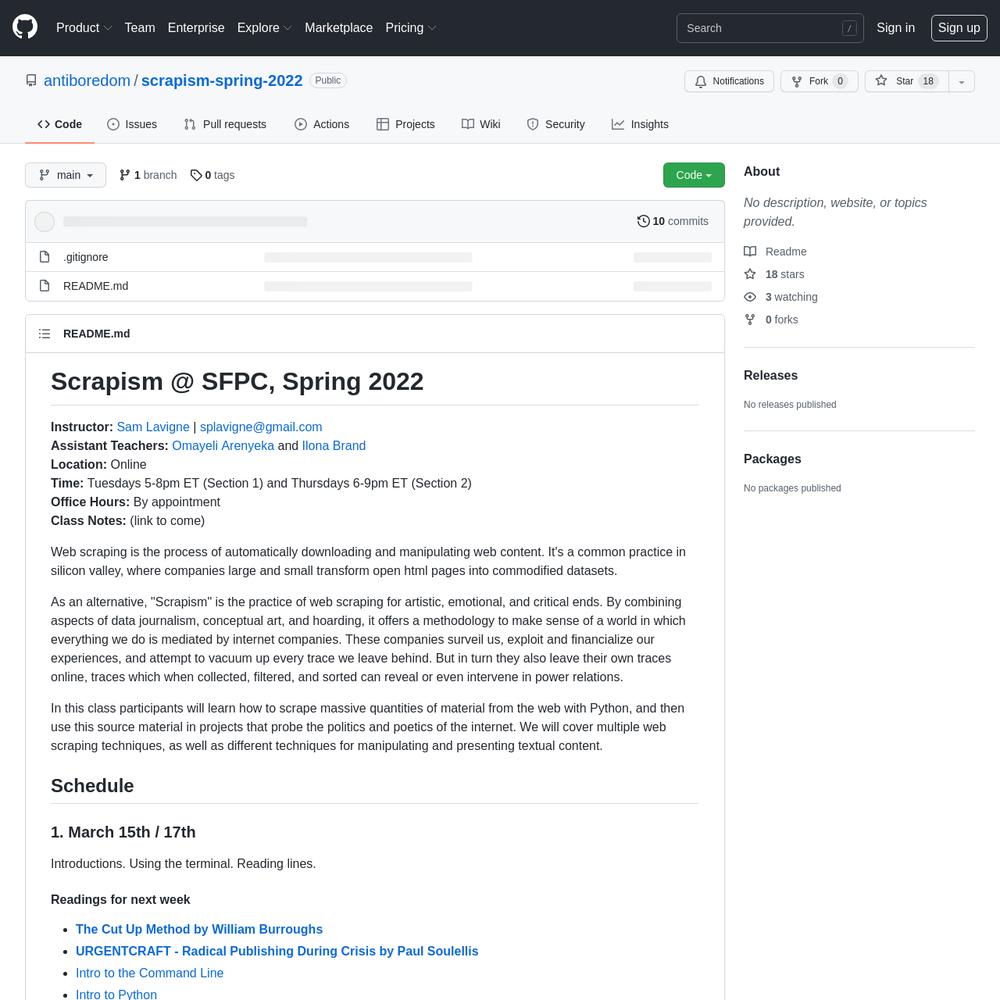Viewport: 1000px width, 1000px height.
Task: Open the dropdown arrow beside Star
Action: 961,81
